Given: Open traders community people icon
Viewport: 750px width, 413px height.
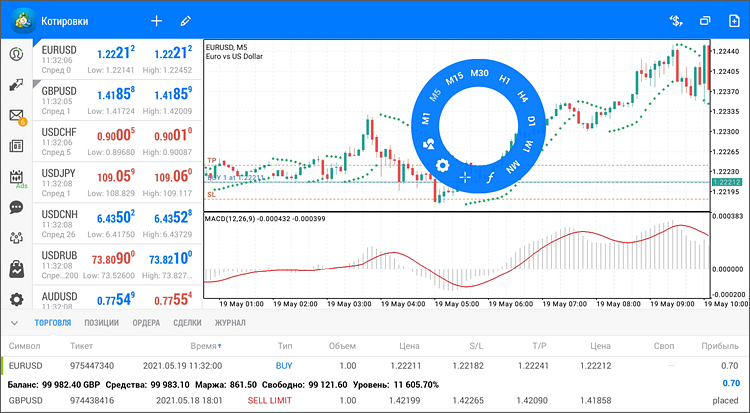Looking at the screenshot, I should click(x=16, y=237).
